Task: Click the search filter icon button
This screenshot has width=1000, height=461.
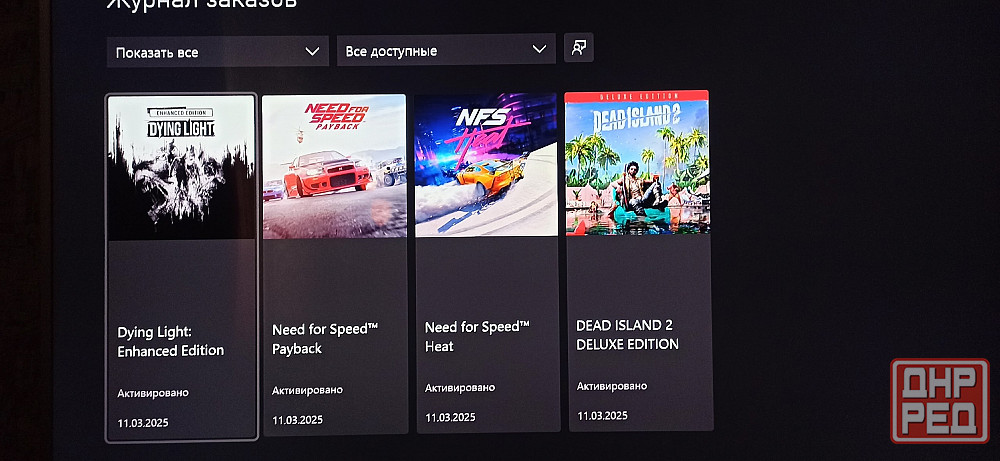Action: tap(578, 48)
